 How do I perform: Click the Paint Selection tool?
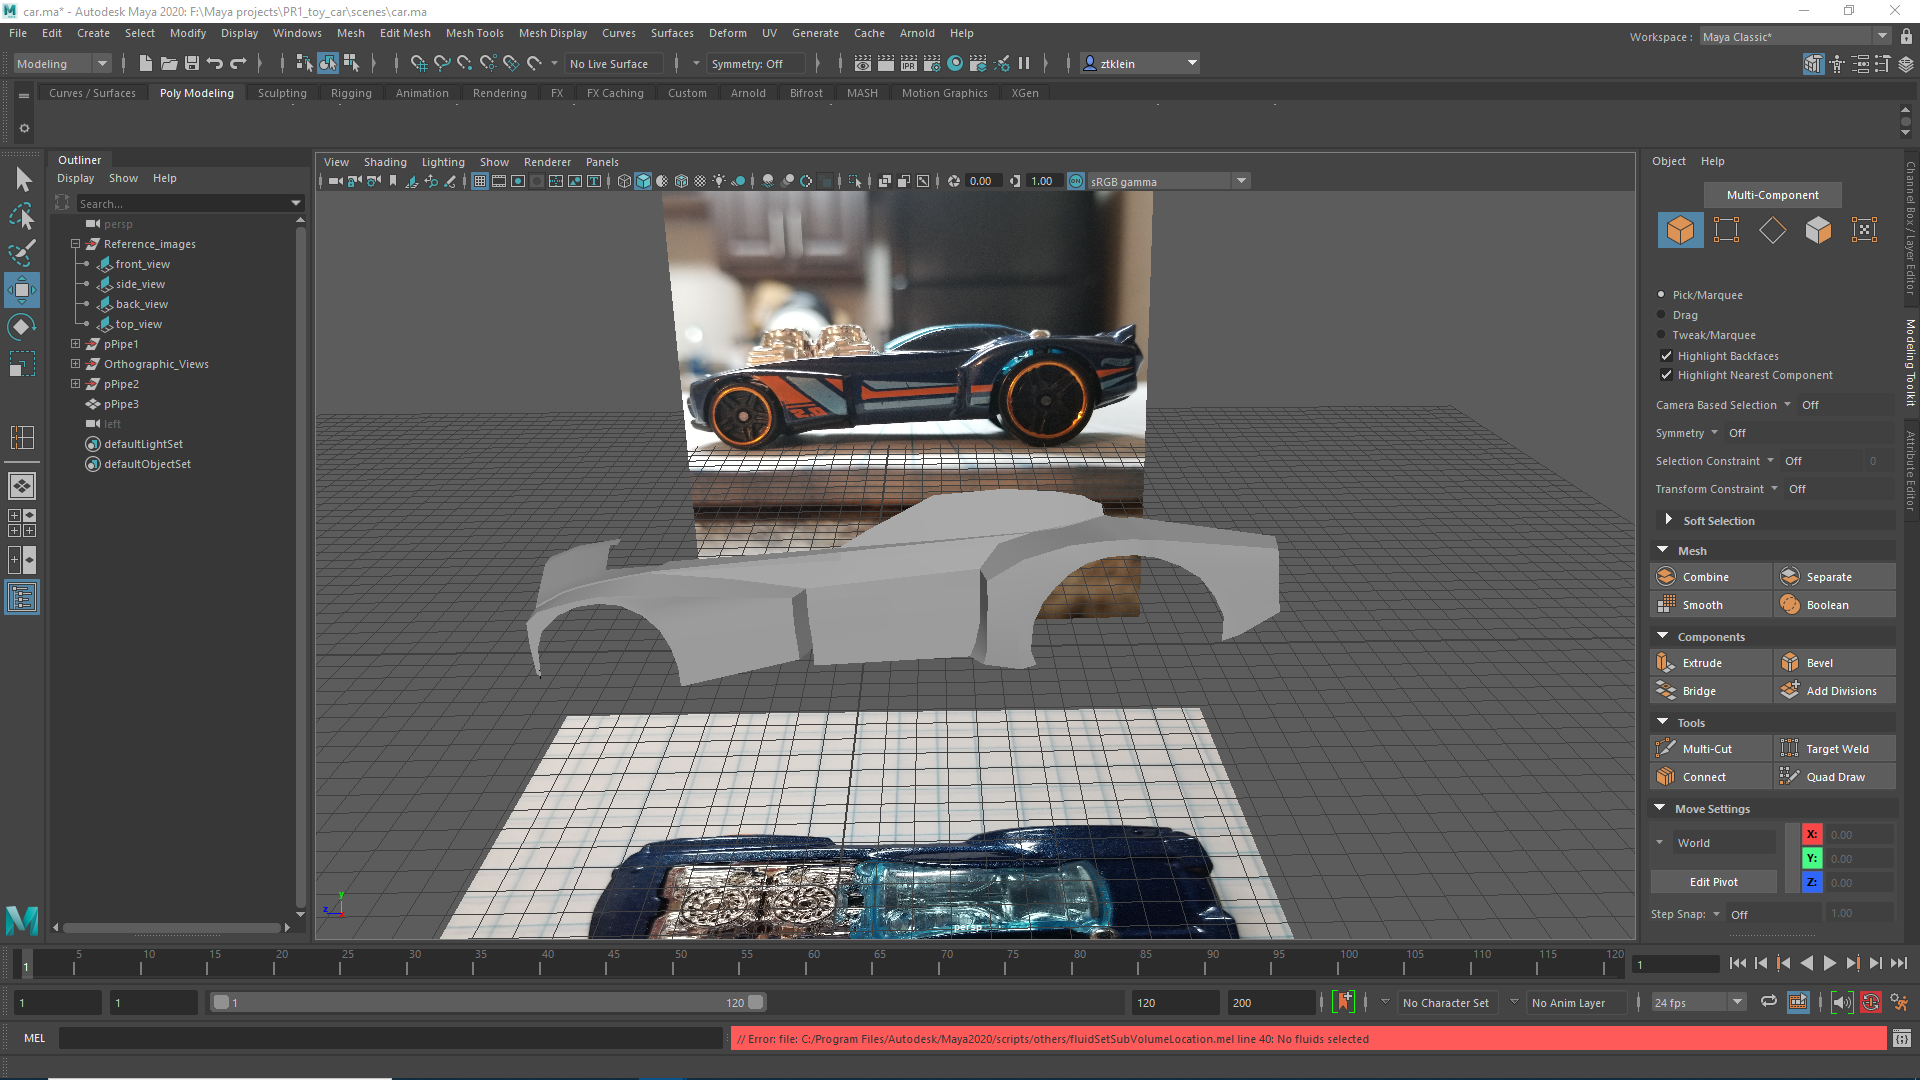pyautogui.click(x=22, y=253)
